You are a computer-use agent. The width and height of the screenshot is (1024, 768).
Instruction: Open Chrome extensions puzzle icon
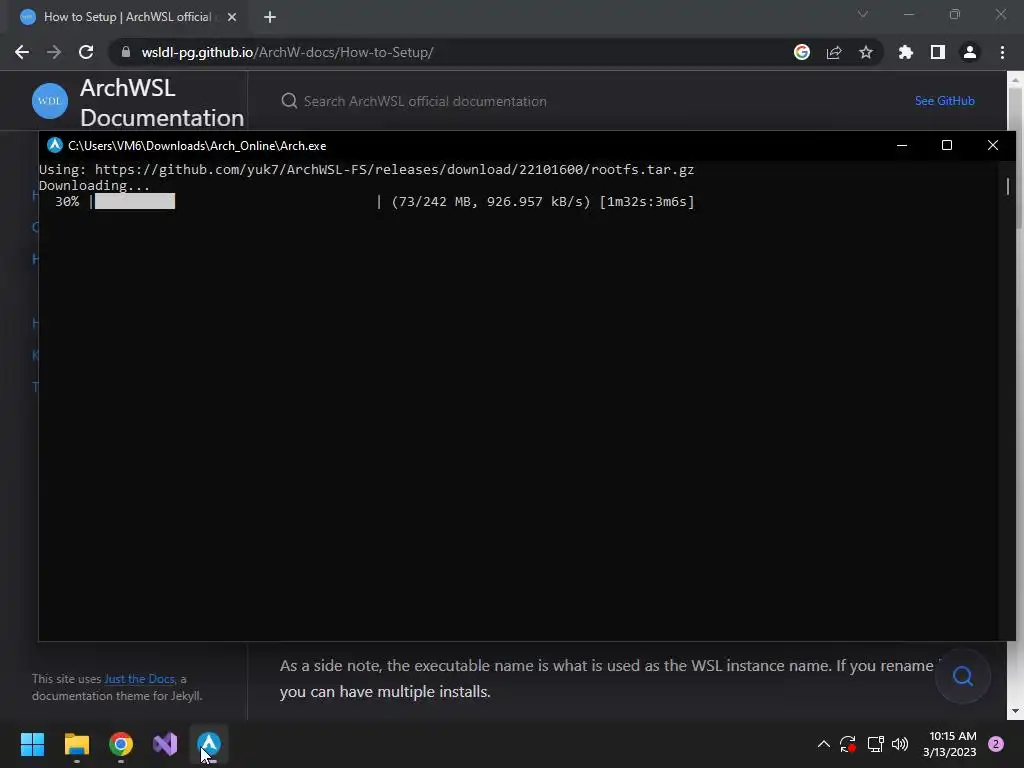click(906, 52)
